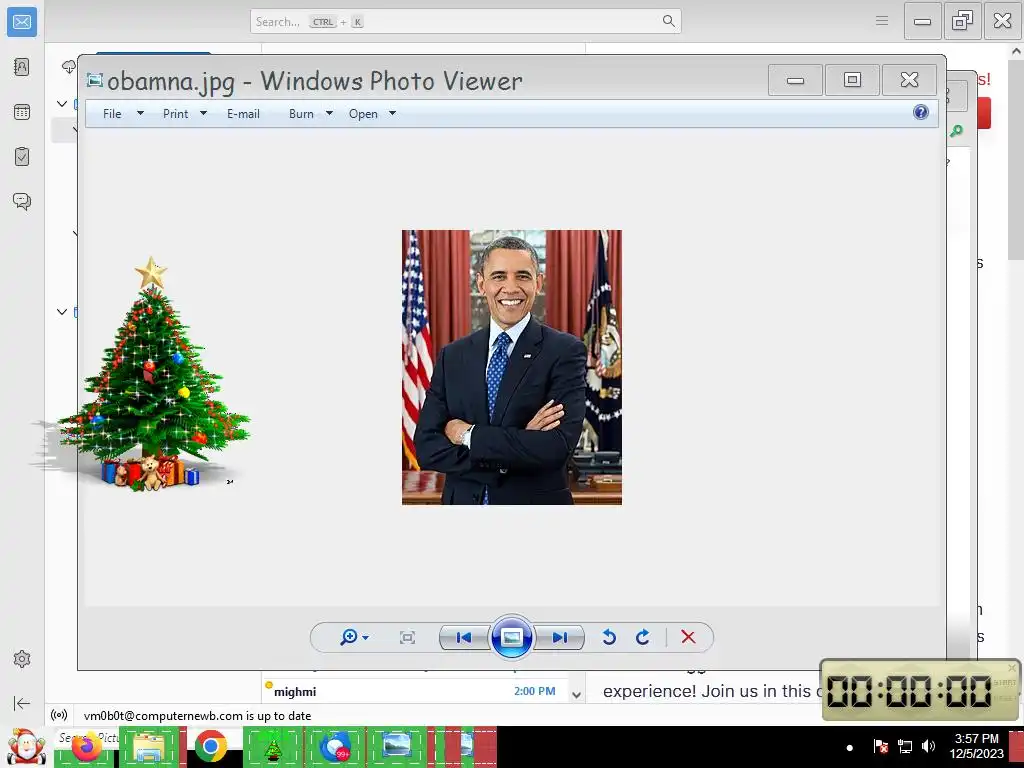The height and width of the screenshot is (768, 1024).
Task: Close the Windows Photo Viewer window
Action: pos(909,80)
